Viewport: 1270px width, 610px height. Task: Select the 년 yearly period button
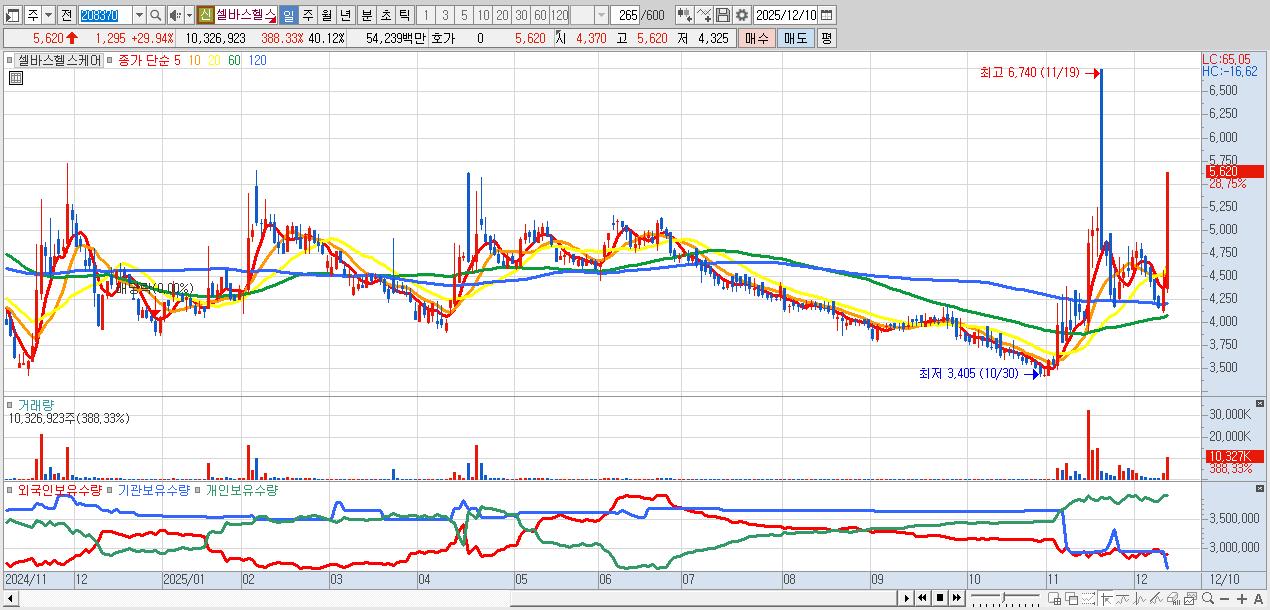(344, 16)
